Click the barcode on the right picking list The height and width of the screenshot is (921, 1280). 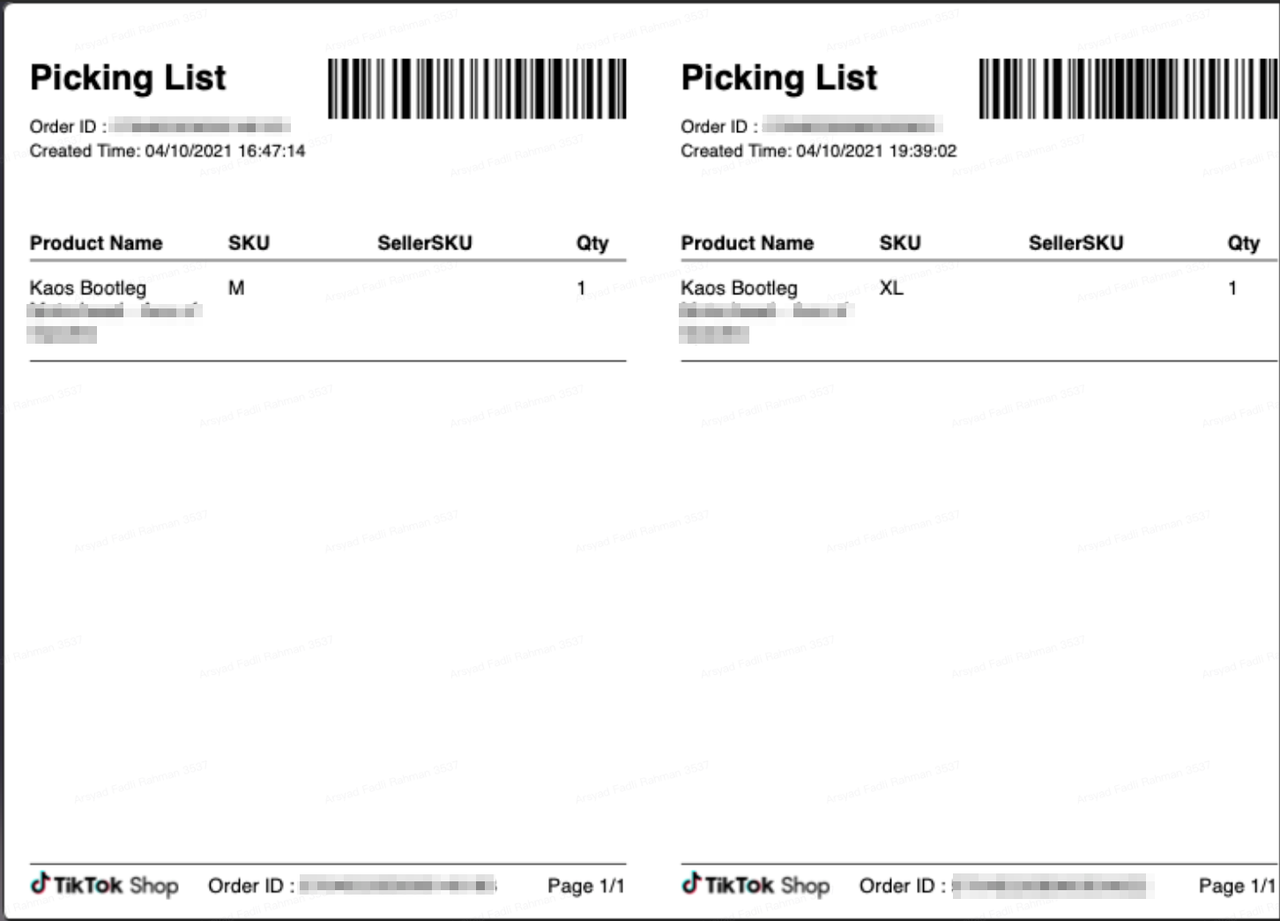point(1128,89)
